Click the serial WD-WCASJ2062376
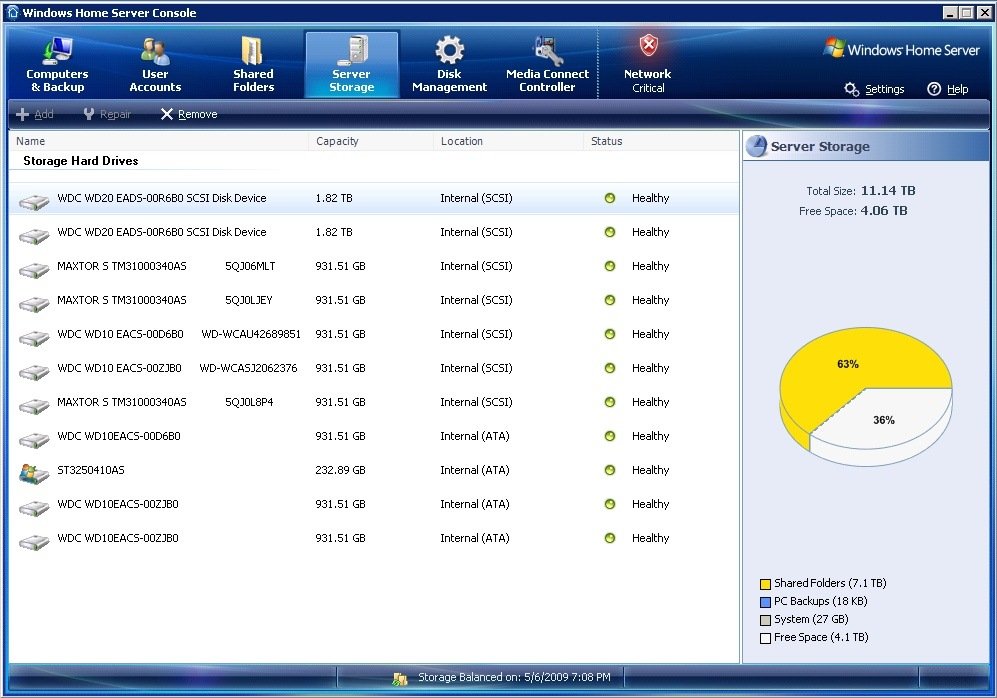 (x=248, y=368)
